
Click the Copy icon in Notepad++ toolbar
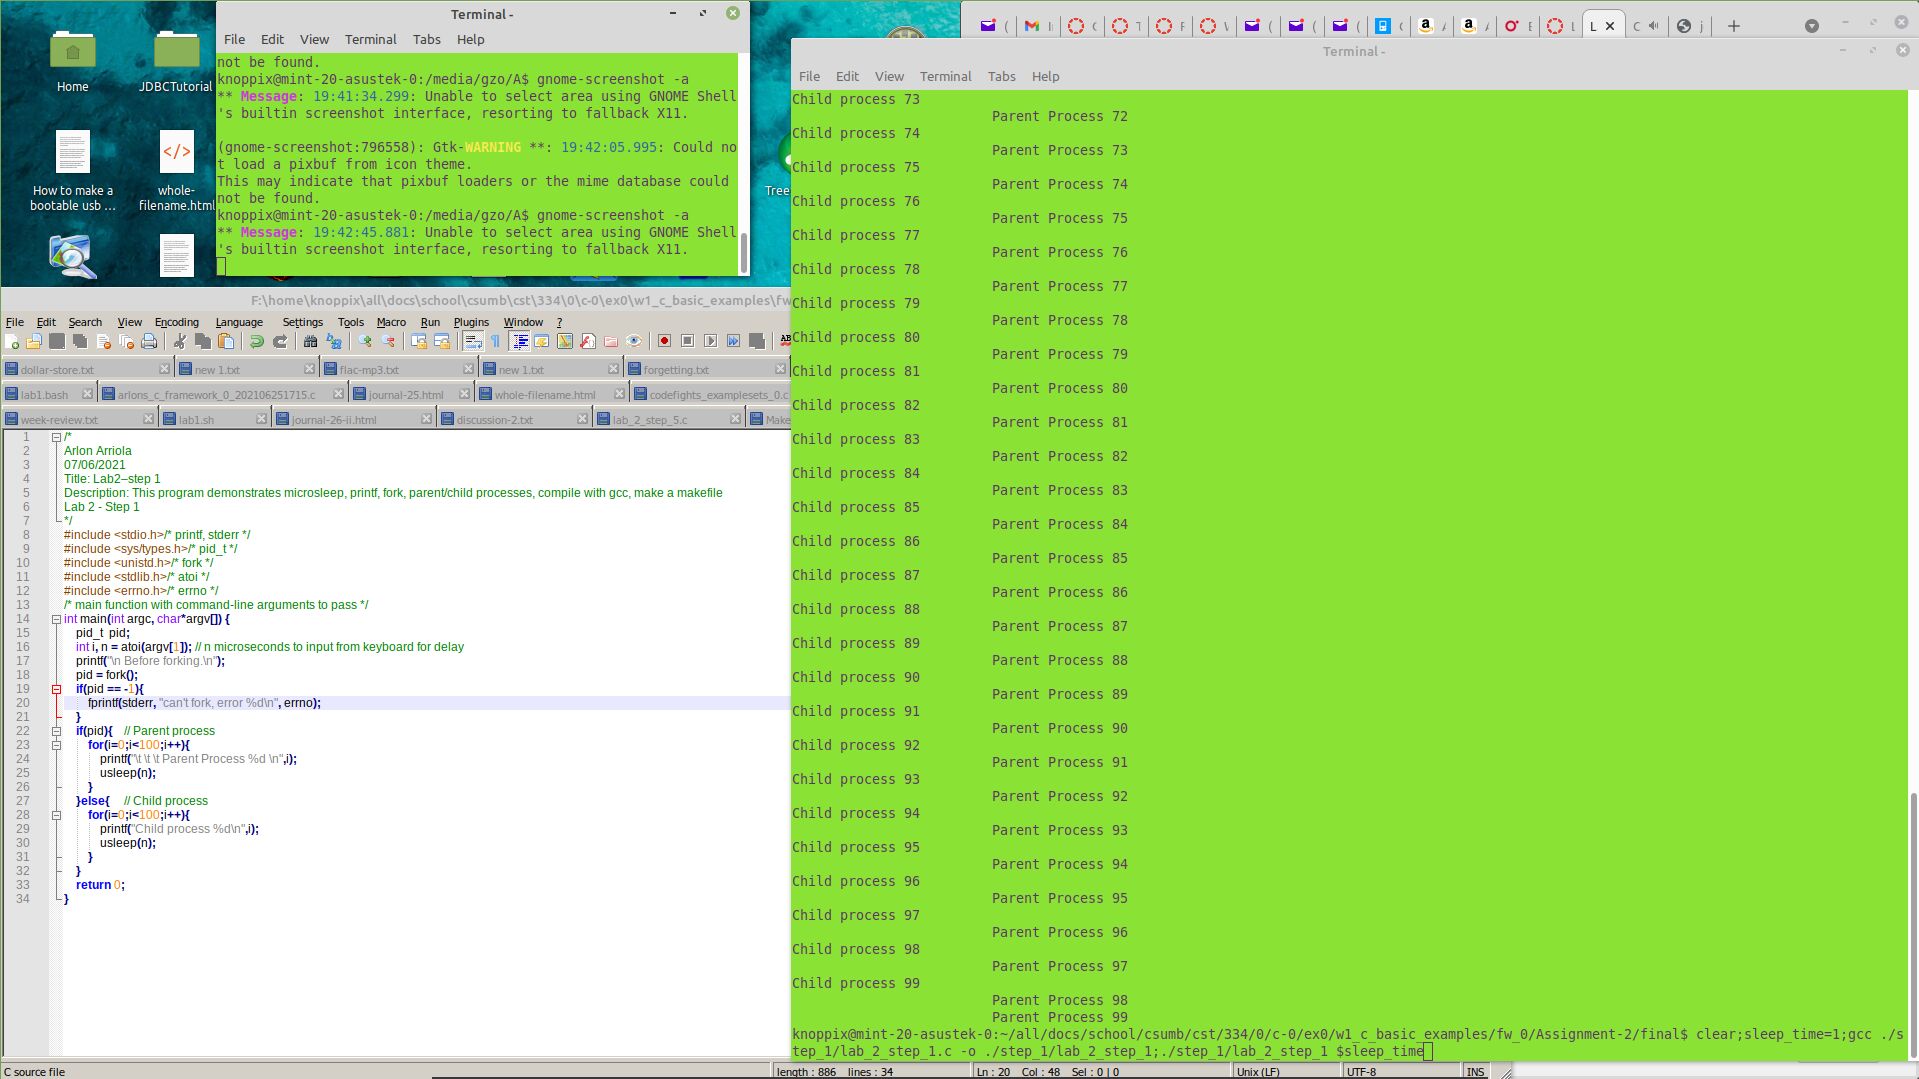(x=203, y=342)
